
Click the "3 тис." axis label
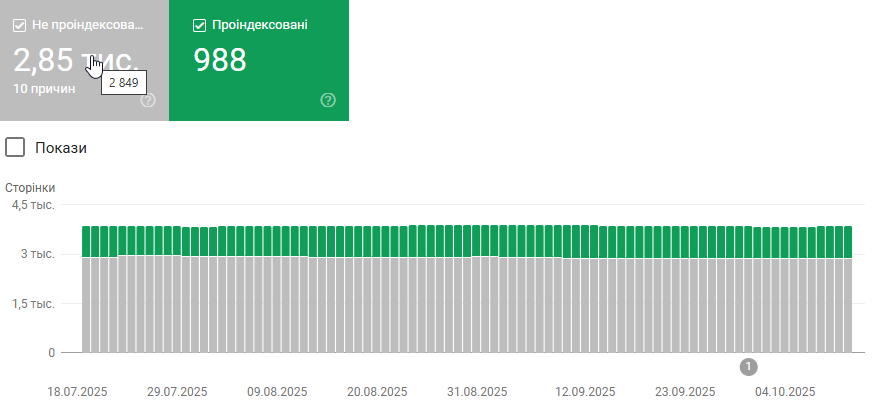click(38, 254)
